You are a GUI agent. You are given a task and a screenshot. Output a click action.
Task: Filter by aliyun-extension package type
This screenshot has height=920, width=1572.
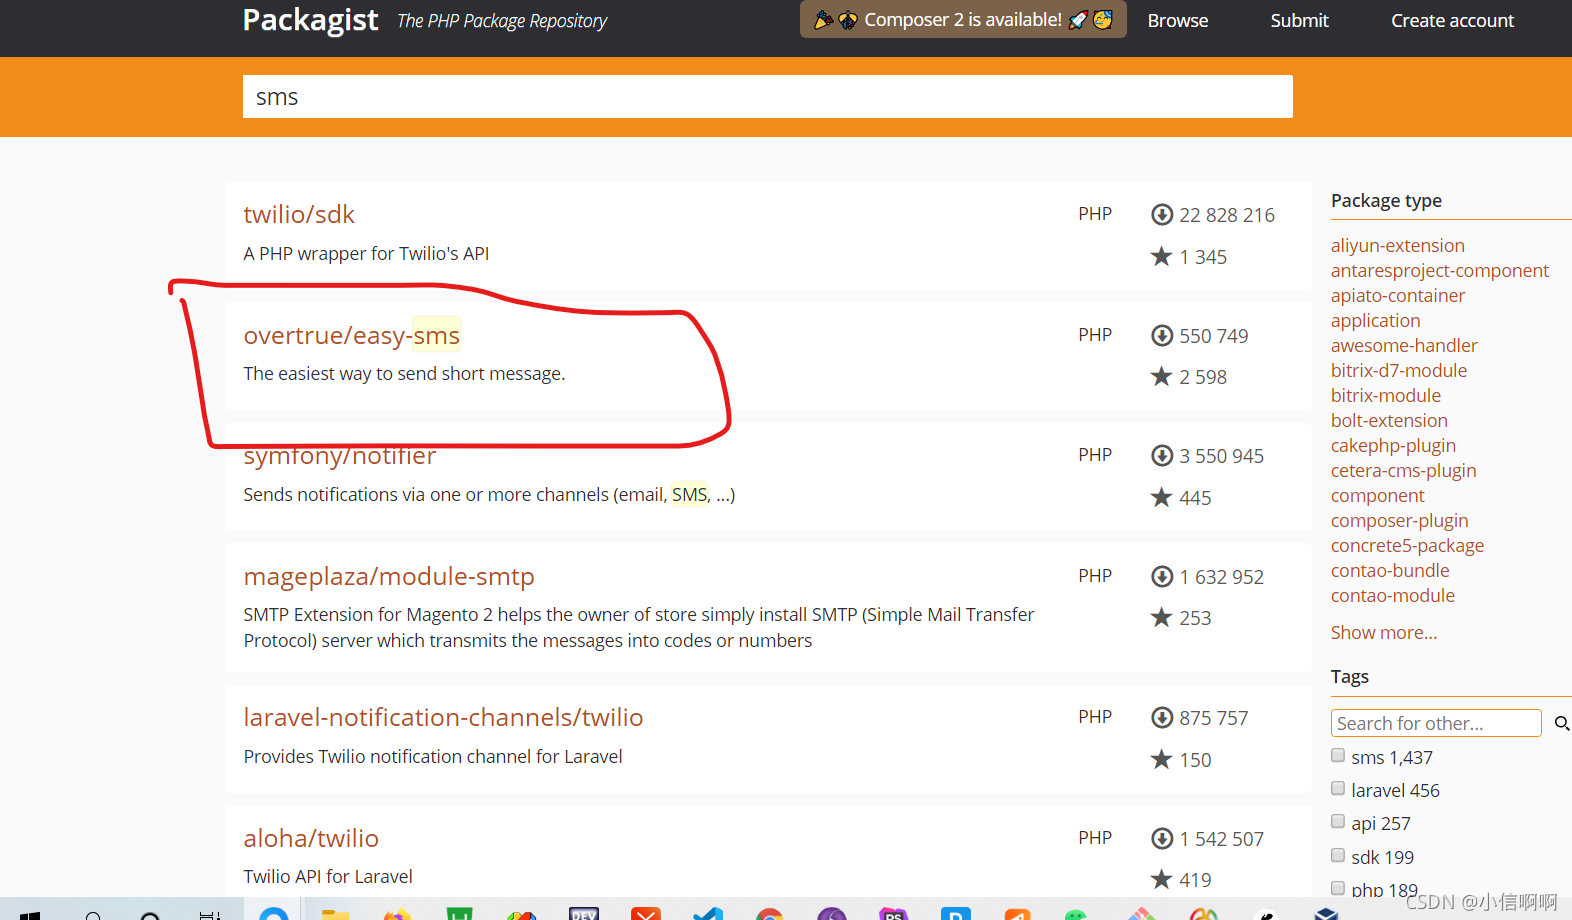coord(1397,246)
